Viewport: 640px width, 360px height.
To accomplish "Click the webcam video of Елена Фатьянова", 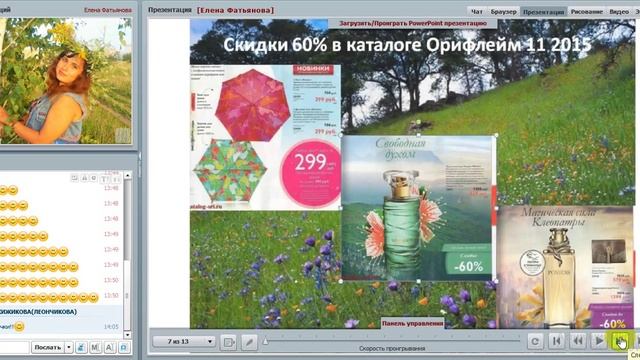I will 65,80.
